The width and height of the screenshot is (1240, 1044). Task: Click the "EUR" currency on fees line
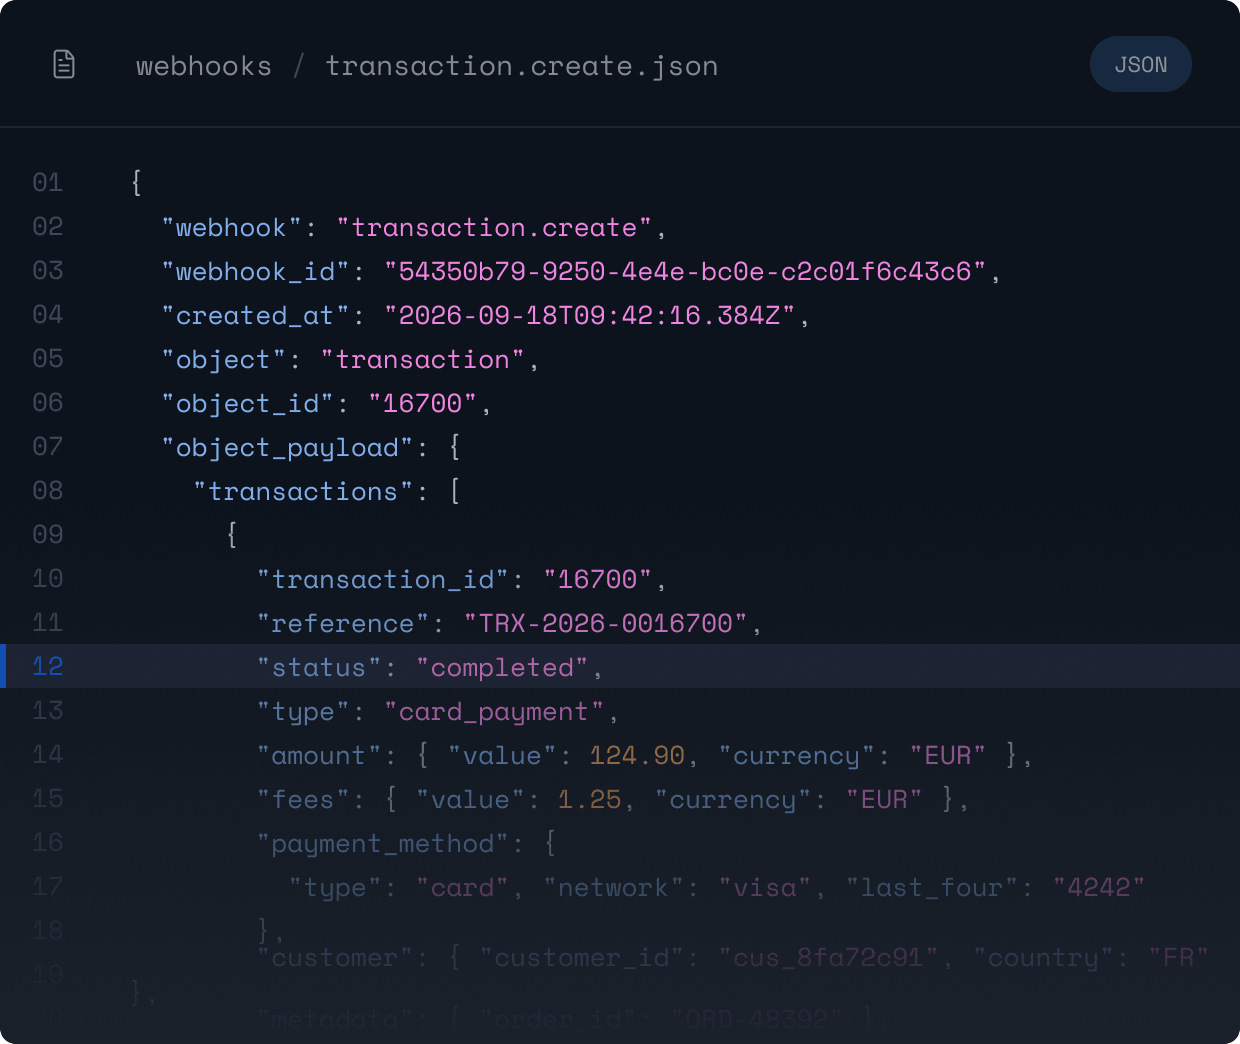pyautogui.click(x=884, y=800)
